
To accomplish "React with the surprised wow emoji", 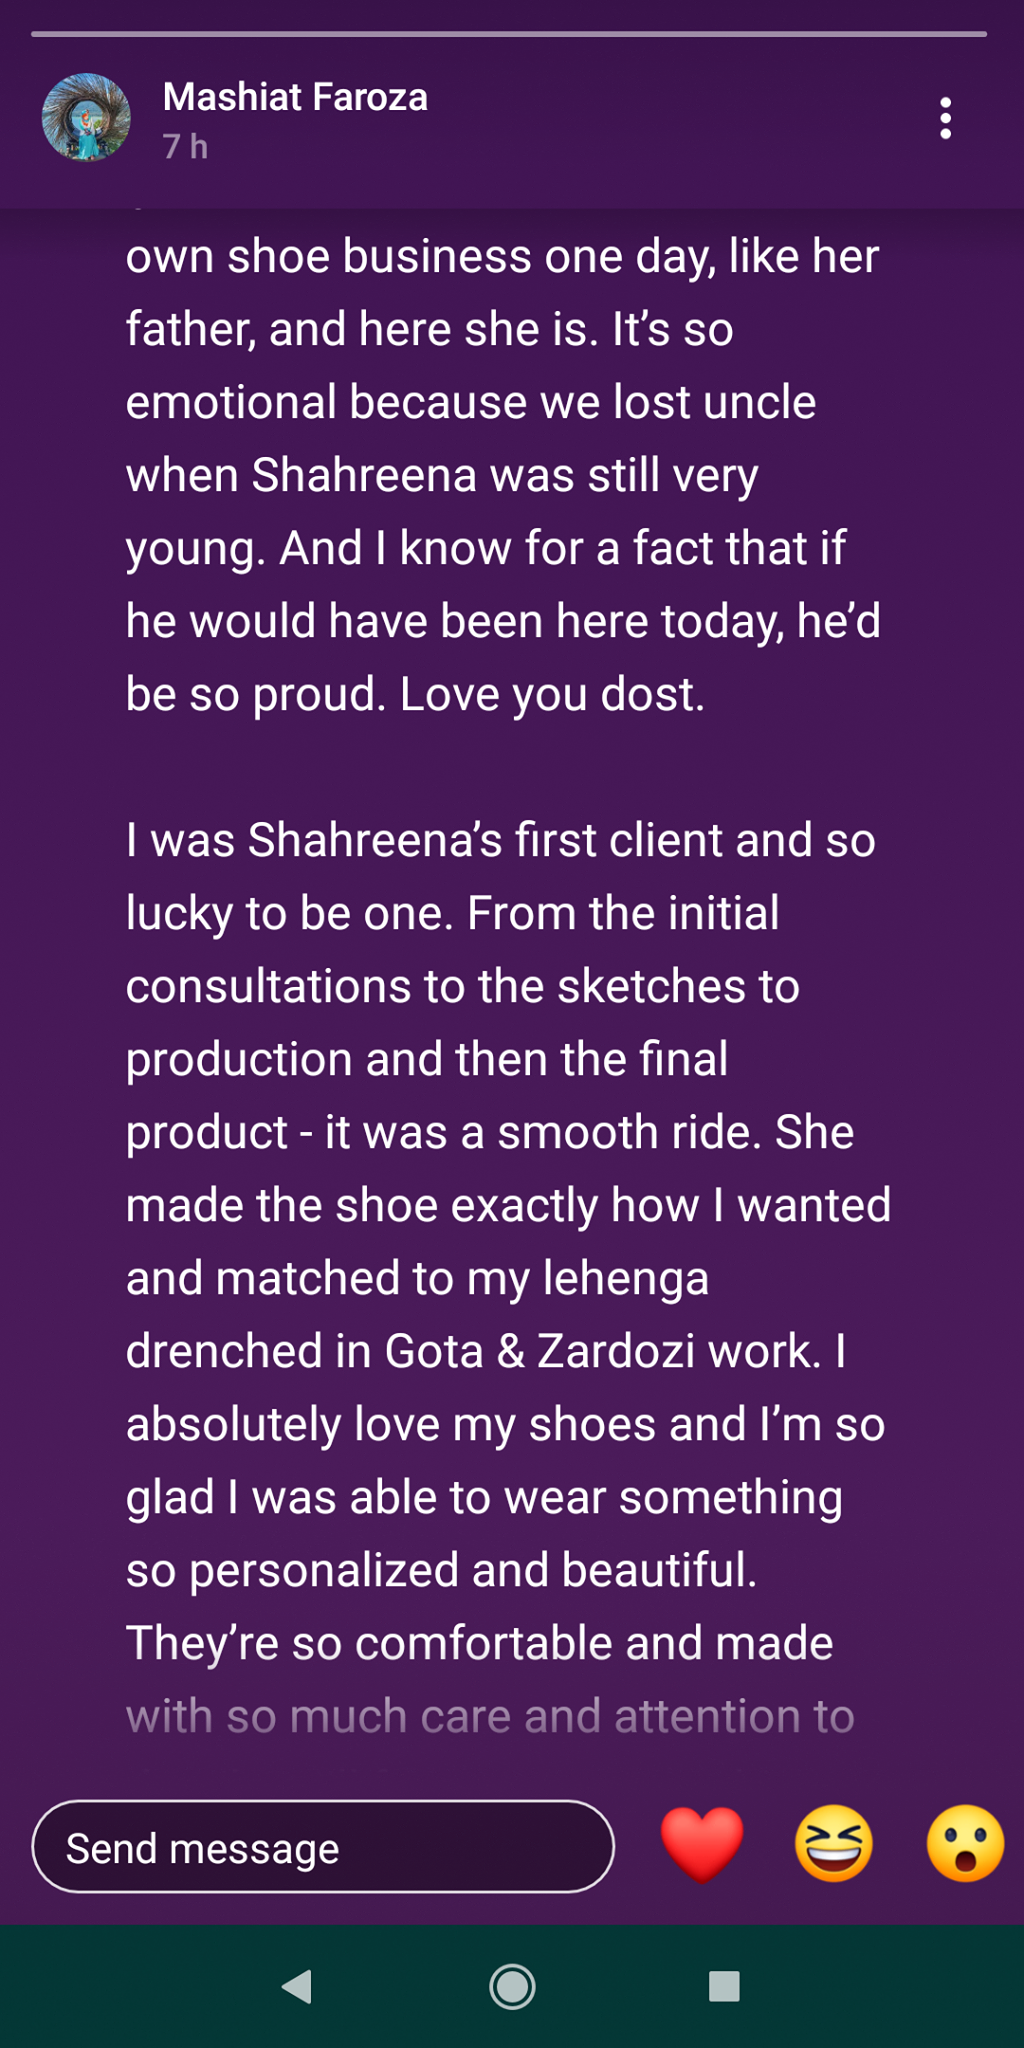I will tap(964, 1845).
